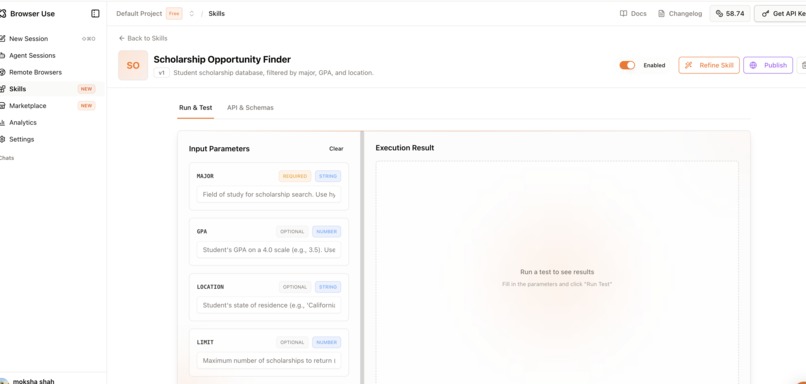The height and width of the screenshot is (384, 806).
Task: Click the Execution Result heading
Action: point(405,148)
